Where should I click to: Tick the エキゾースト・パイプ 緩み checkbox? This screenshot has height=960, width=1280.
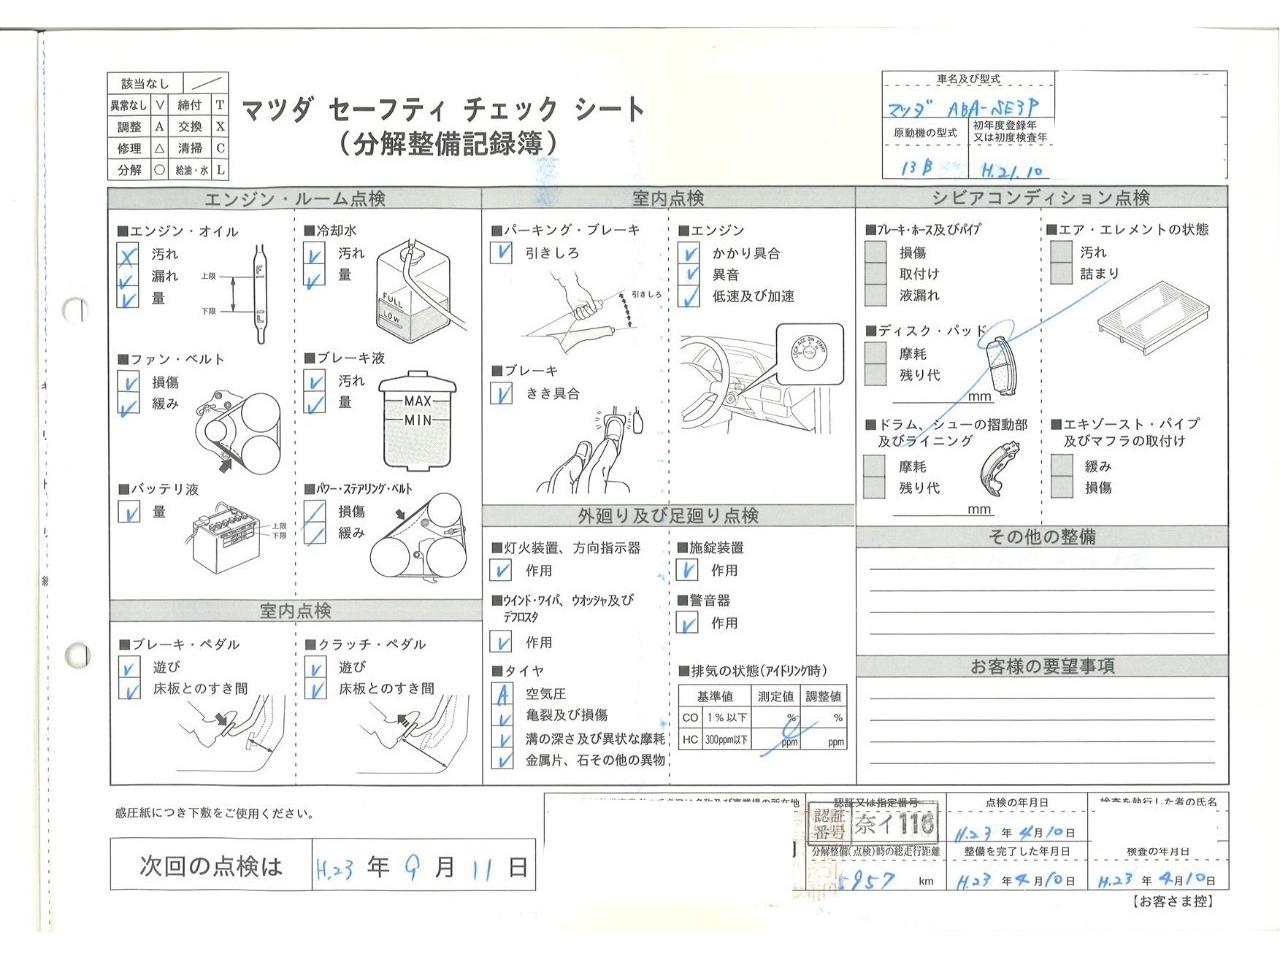[1061, 466]
